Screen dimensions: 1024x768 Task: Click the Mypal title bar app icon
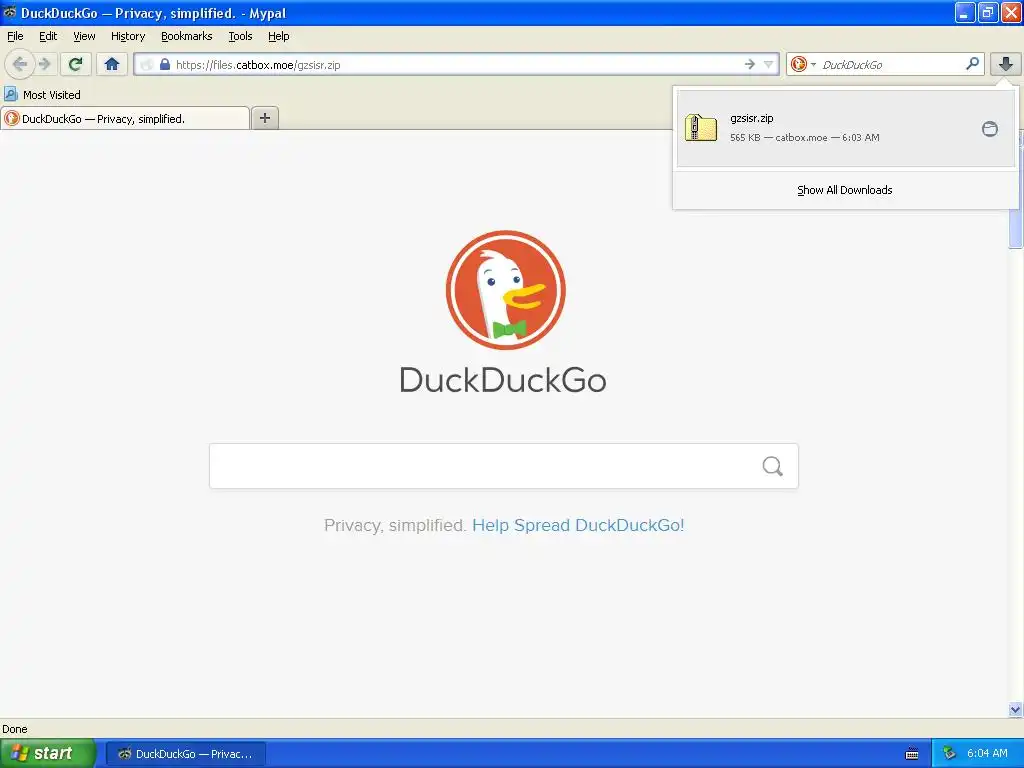pyautogui.click(x=9, y=12)
